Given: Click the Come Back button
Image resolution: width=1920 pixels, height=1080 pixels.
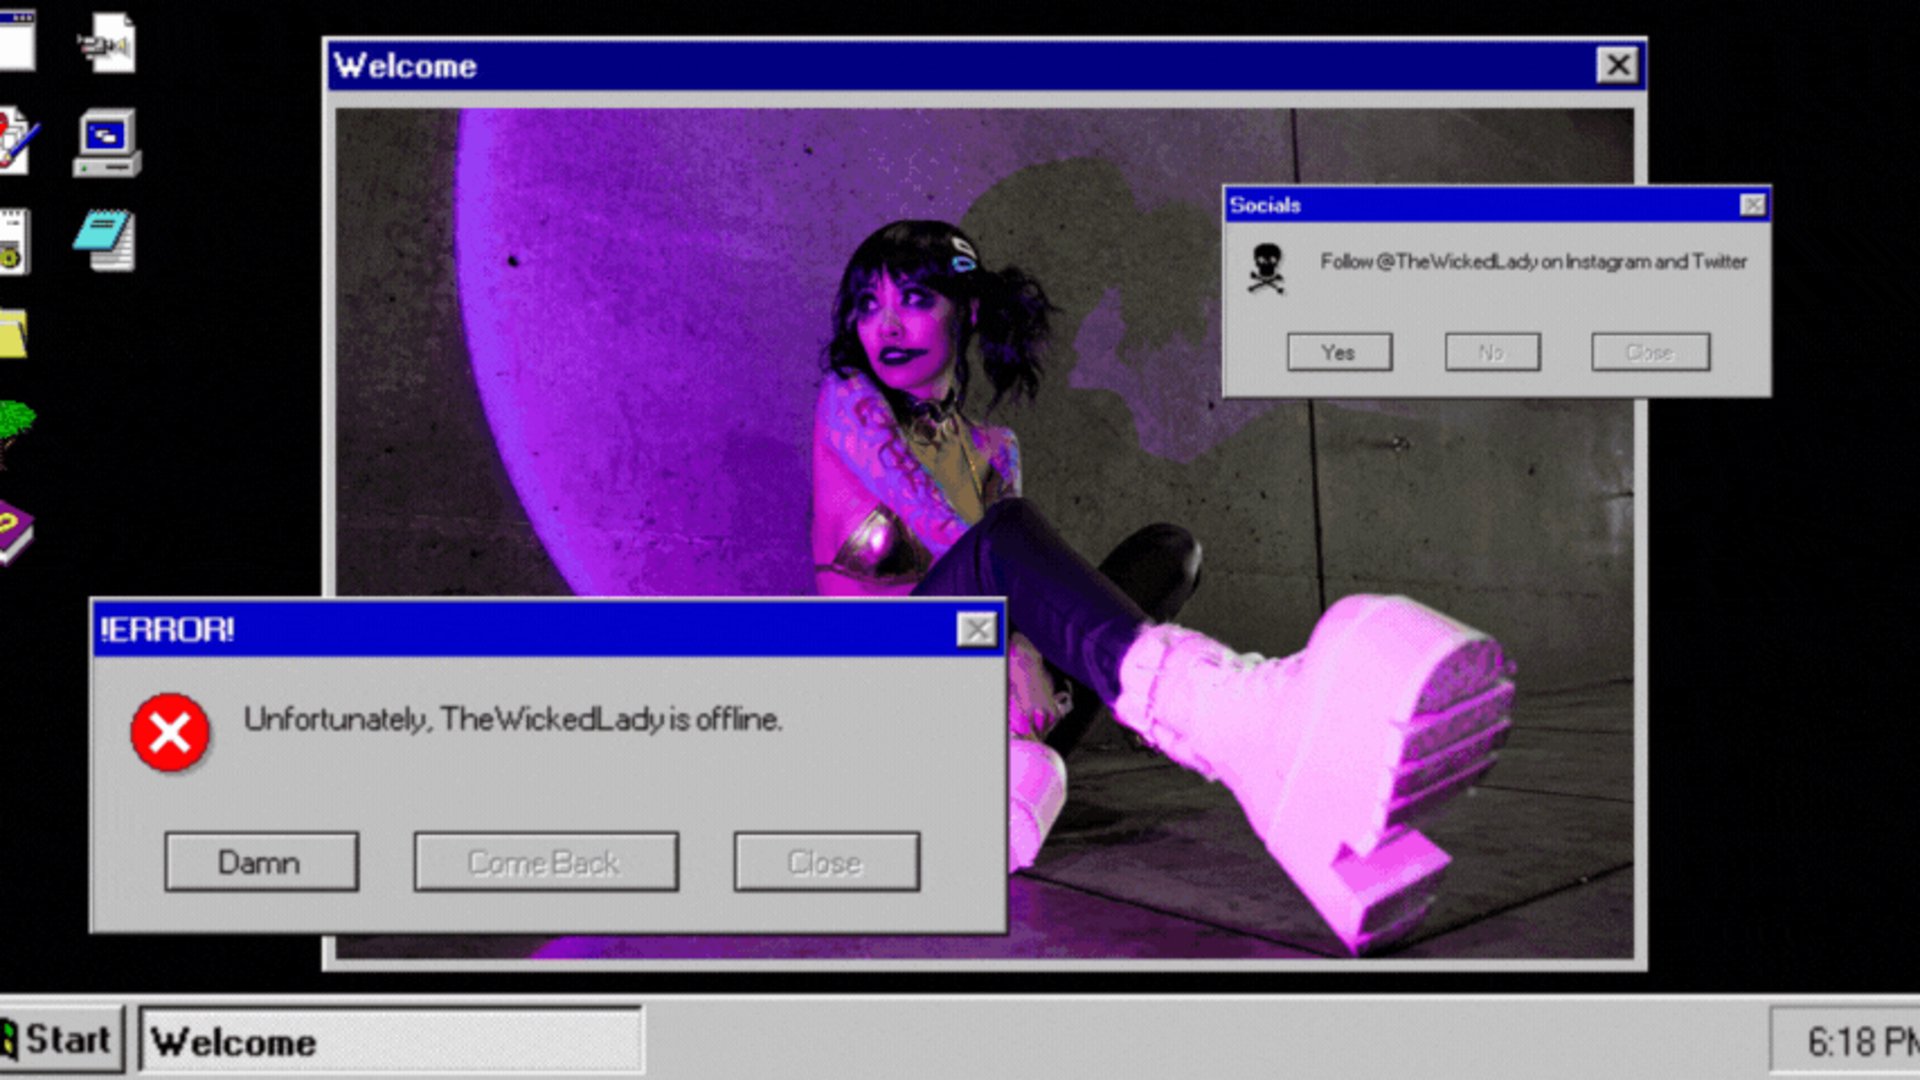Looking at the screenshot, I should pyautogui.click(x=546, y=862).
